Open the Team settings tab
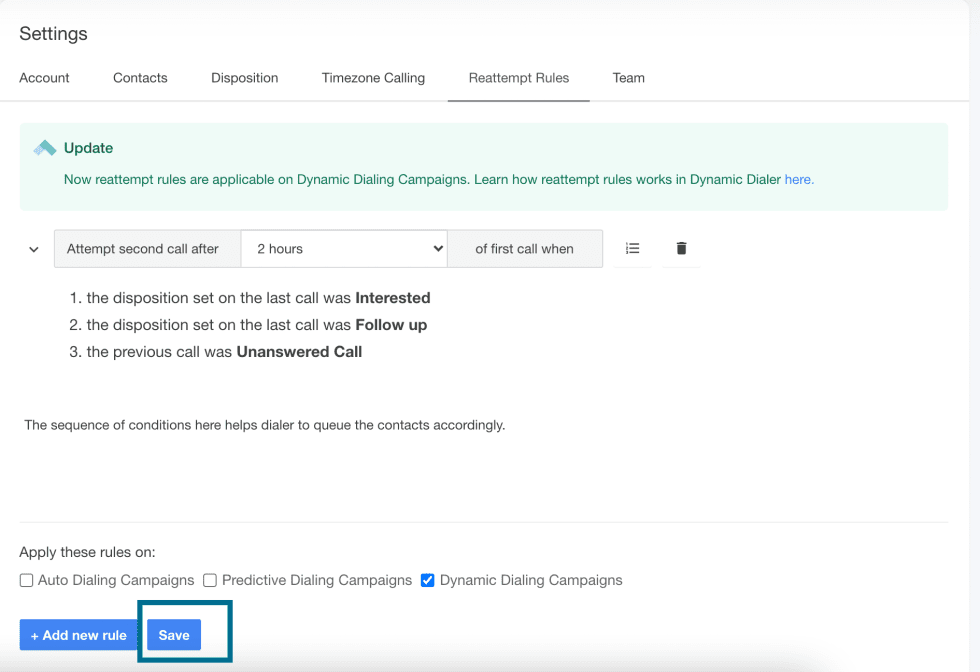Screen dimensions: 980x672 [628, 78]
